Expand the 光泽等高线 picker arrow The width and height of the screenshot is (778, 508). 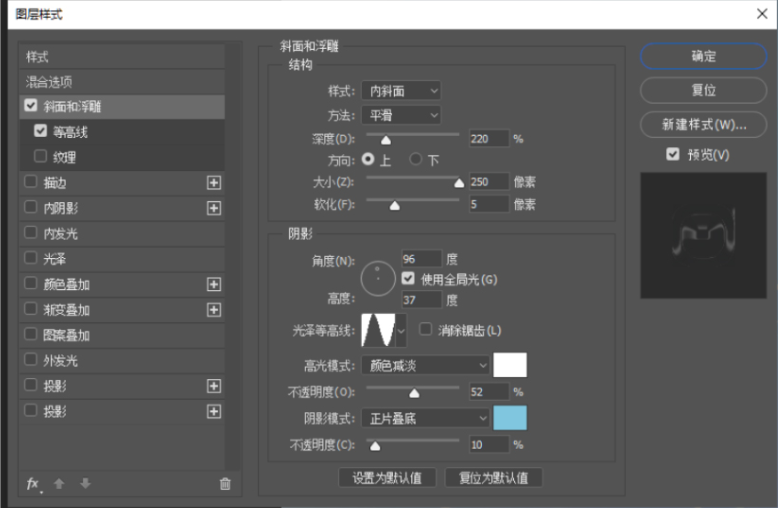point(401,331)
